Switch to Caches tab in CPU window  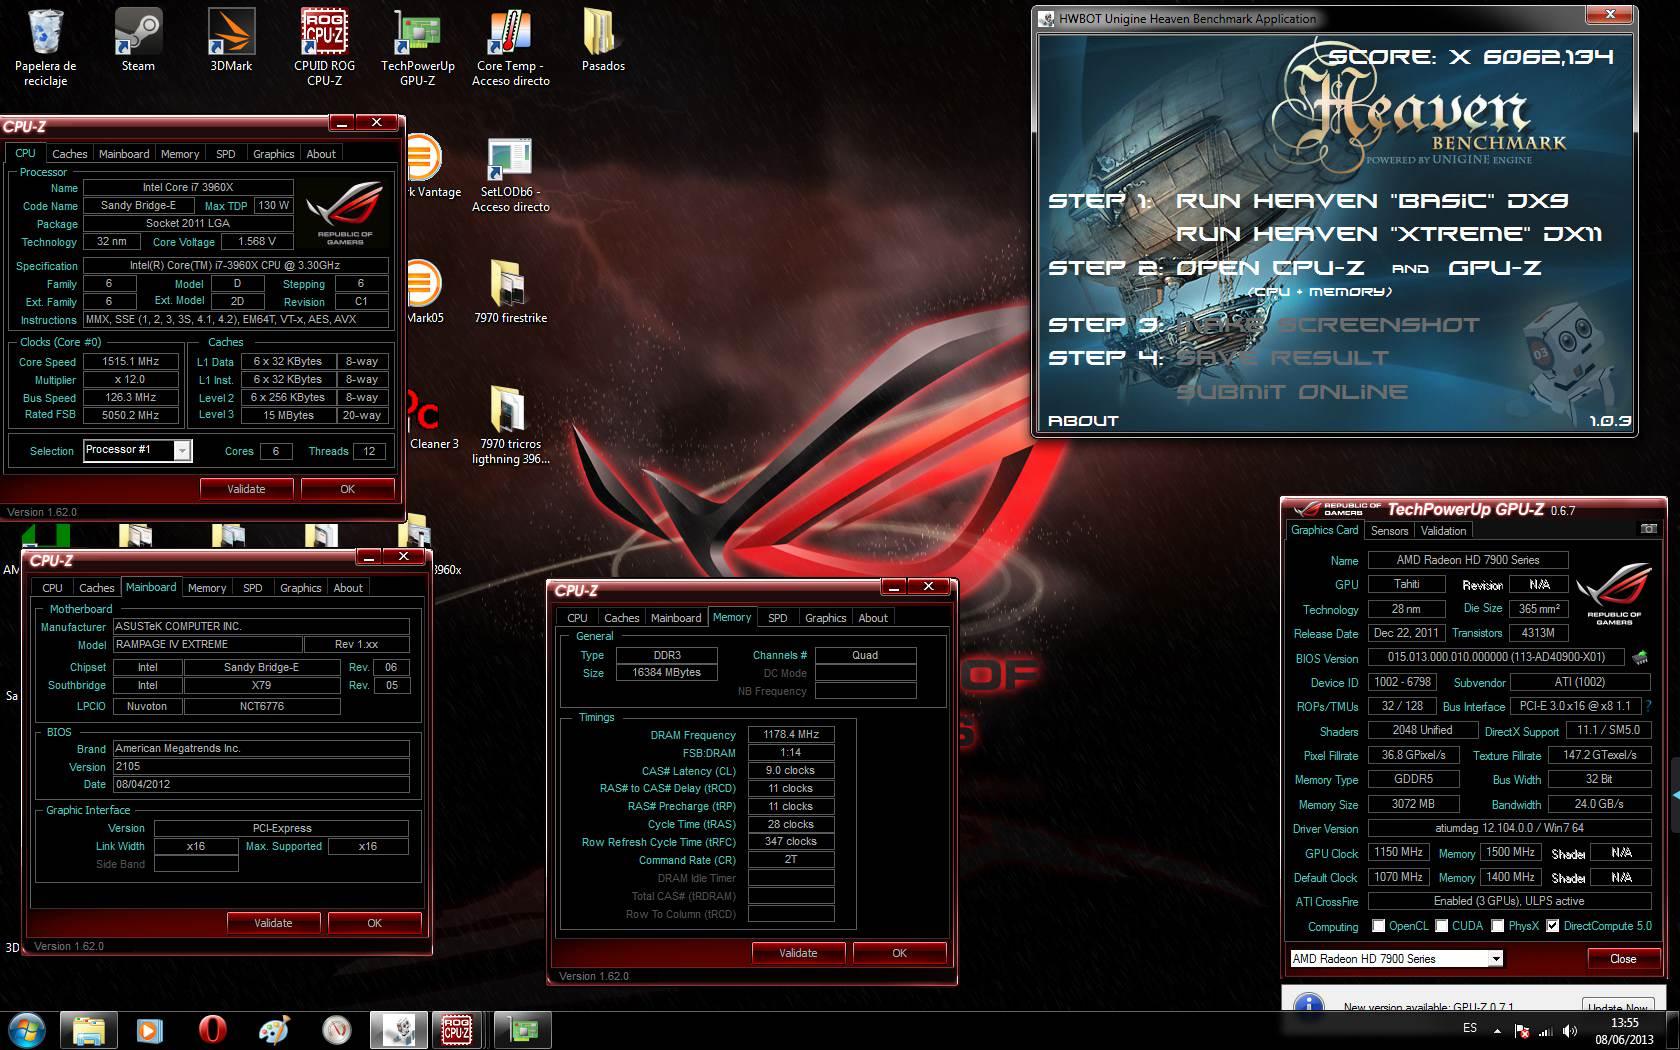(x=70, y=154)
